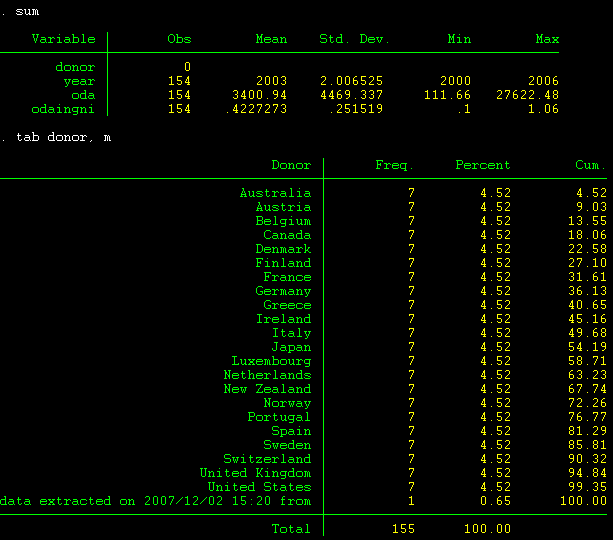613x540 pixels.
Task: Select the Norway row label
Action: [x=287, y=403]
